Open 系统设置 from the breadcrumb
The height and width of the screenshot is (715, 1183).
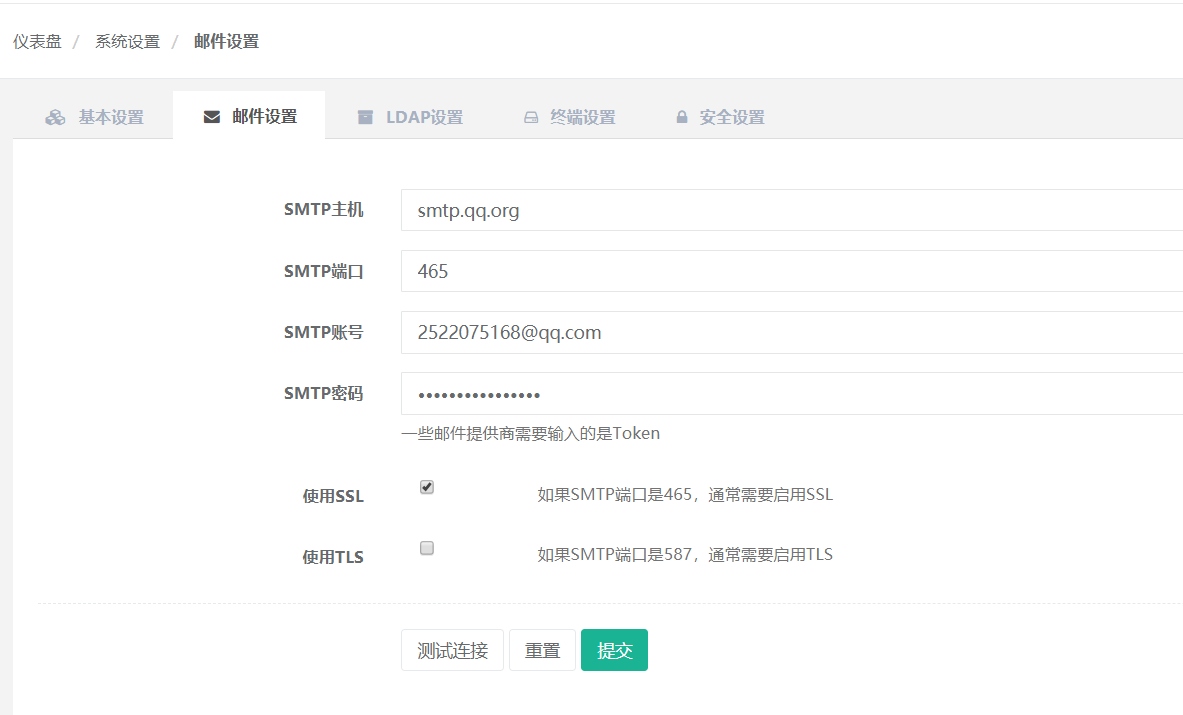[127, 41]
